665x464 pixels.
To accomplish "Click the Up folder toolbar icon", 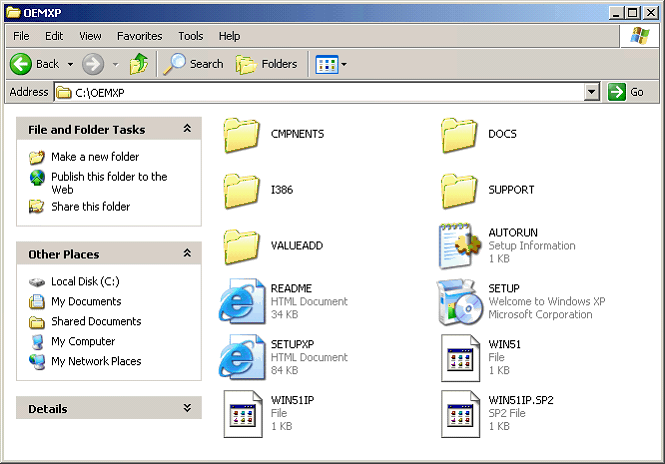I will click(x=138, y=64).
